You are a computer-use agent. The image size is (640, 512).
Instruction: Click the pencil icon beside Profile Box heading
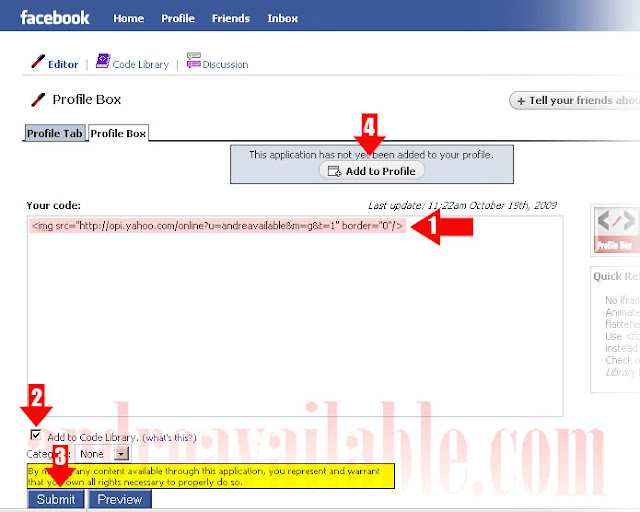[38, 100]
